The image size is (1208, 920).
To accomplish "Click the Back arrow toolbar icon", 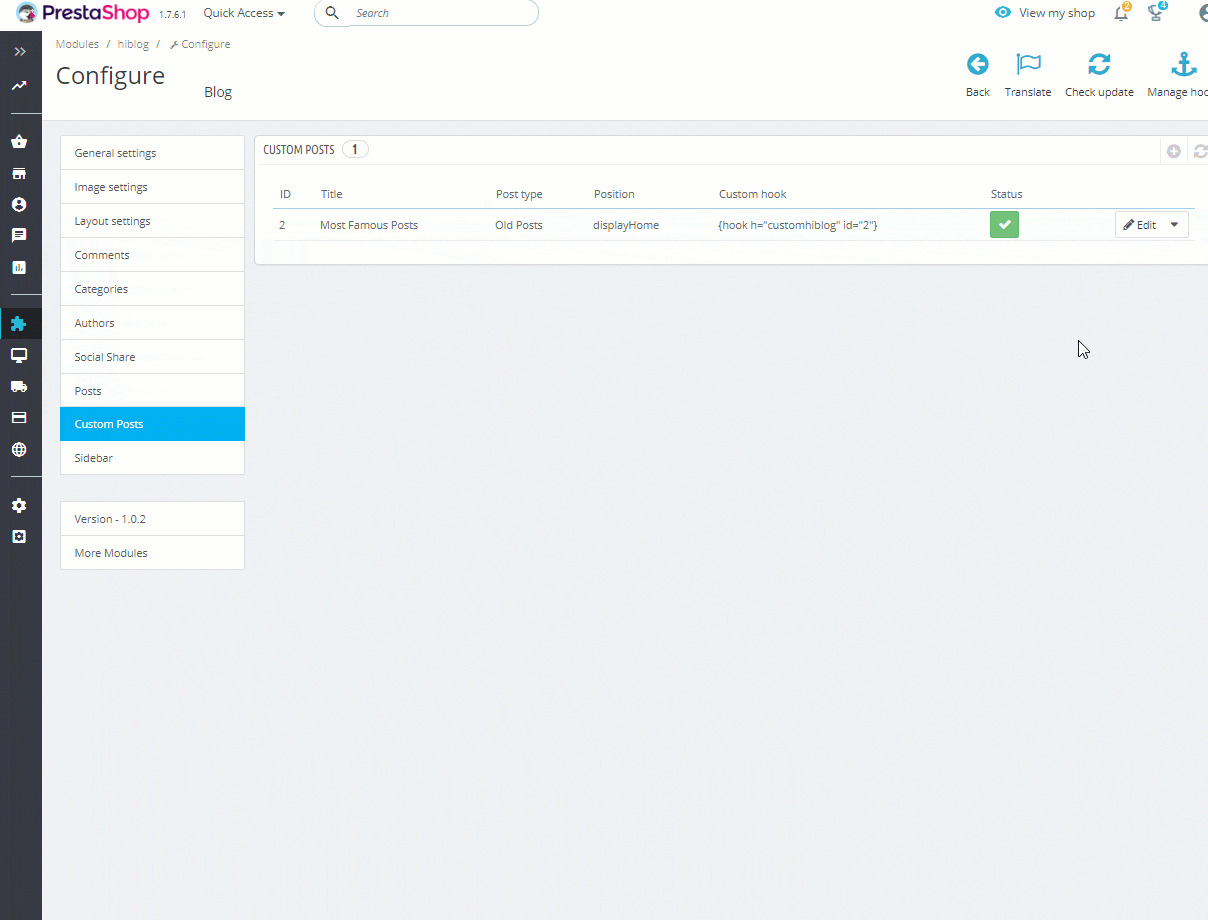I will (978, 64).
